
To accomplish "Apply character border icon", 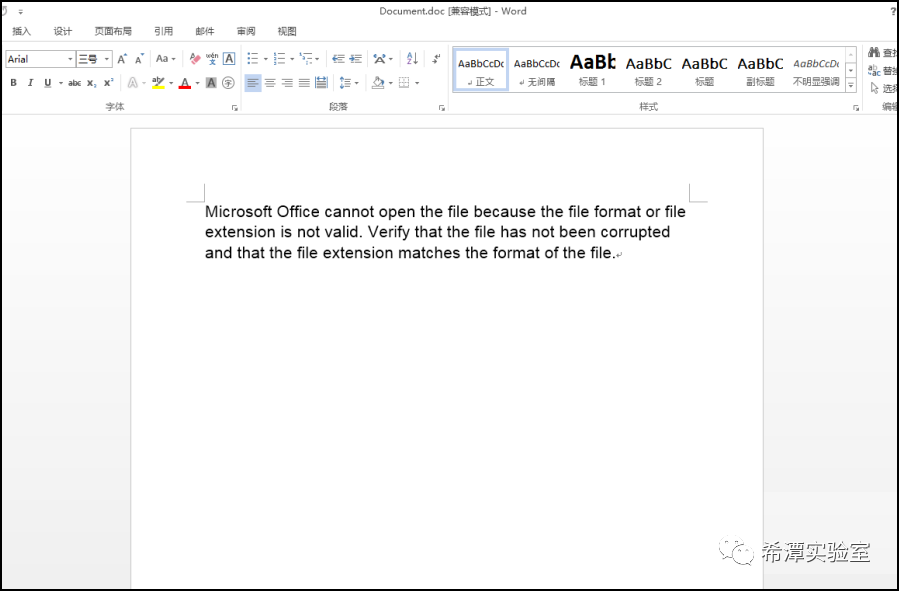I will (x=229, y=59).
